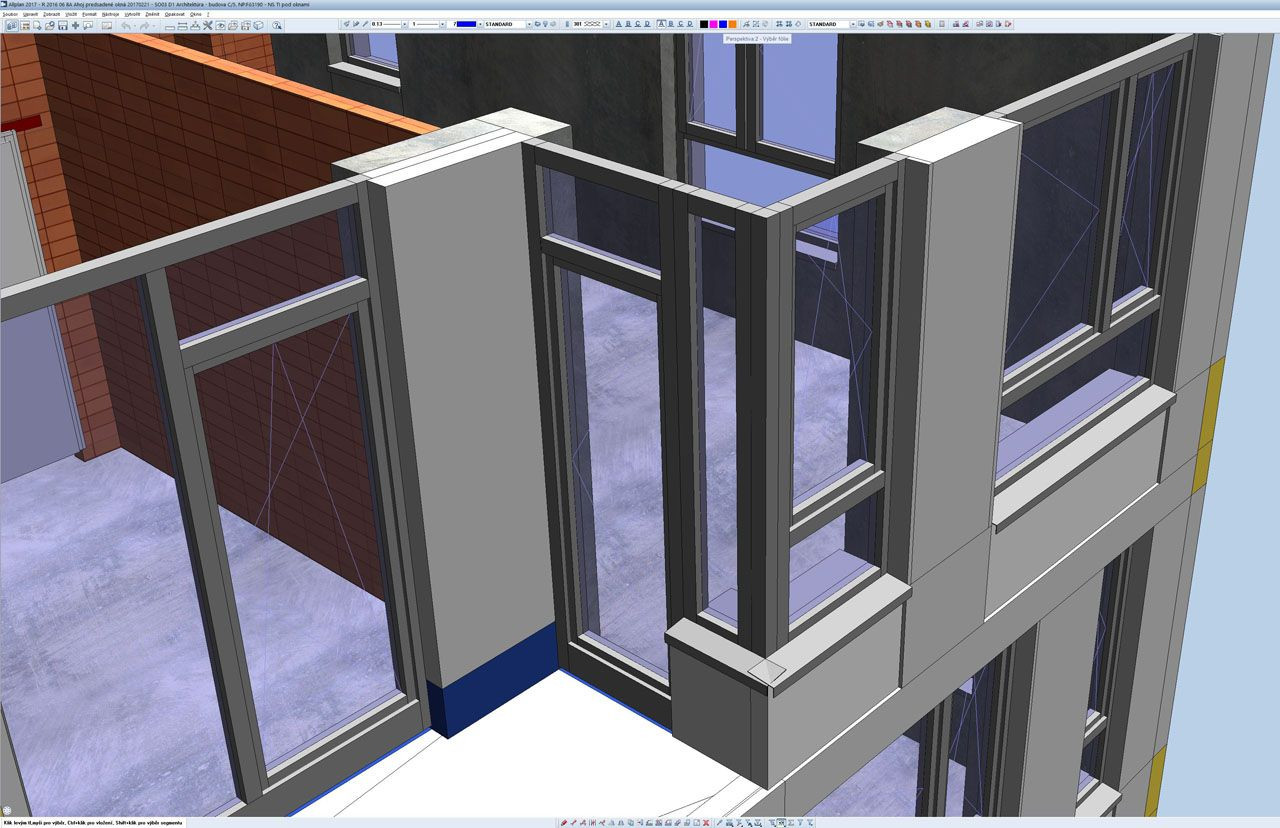The width and height of the screenshot is (1280, 828).
Task: Open the Soubor menu
Action: coord(10,14)
